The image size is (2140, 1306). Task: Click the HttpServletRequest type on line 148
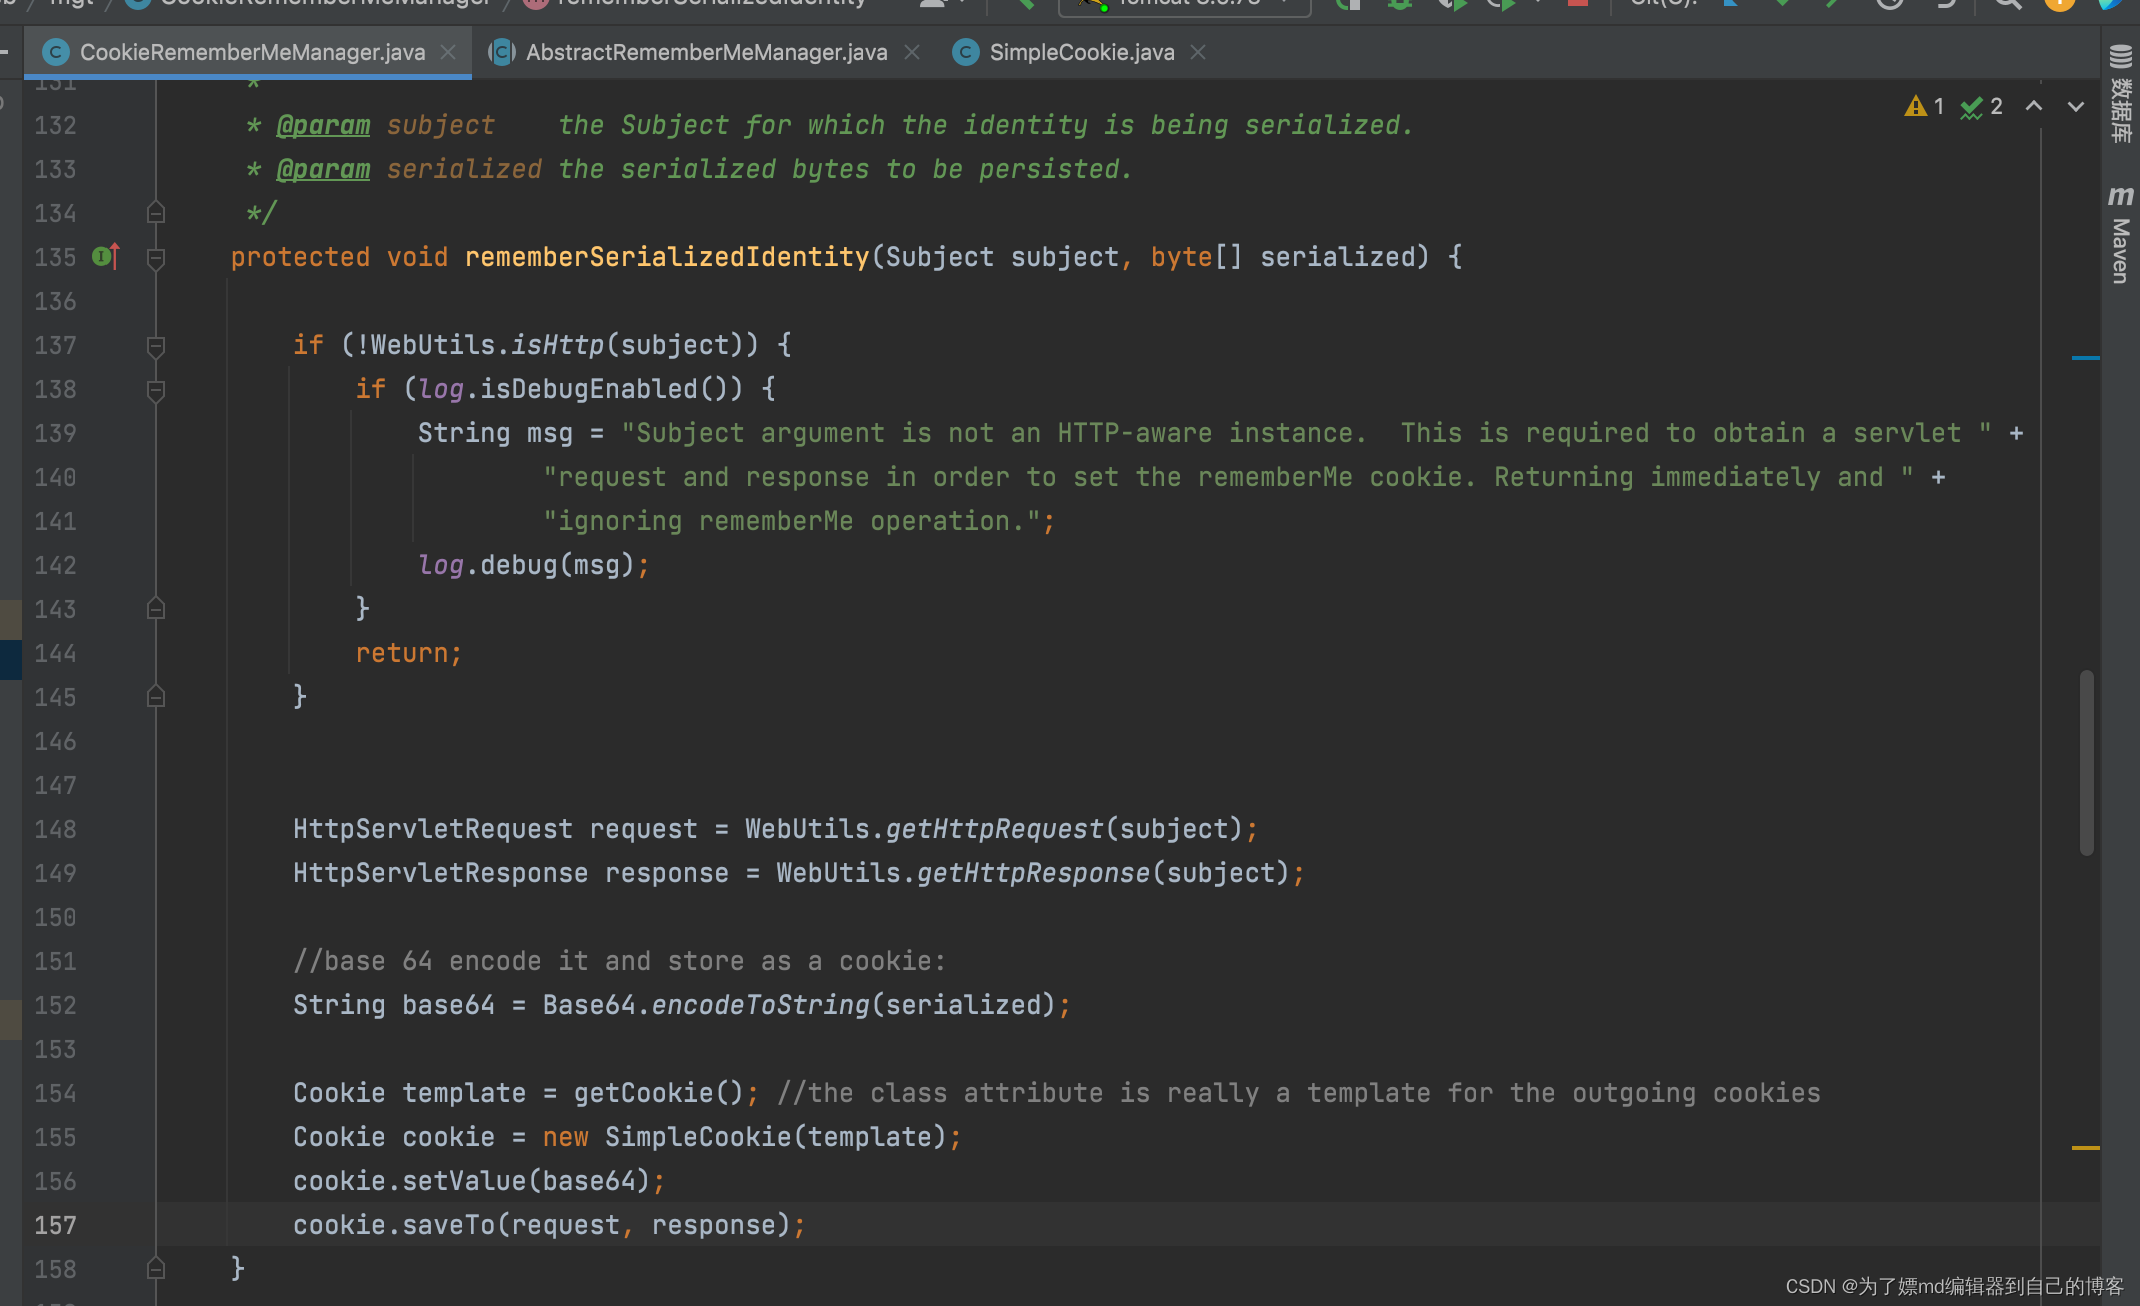[433, 829]
